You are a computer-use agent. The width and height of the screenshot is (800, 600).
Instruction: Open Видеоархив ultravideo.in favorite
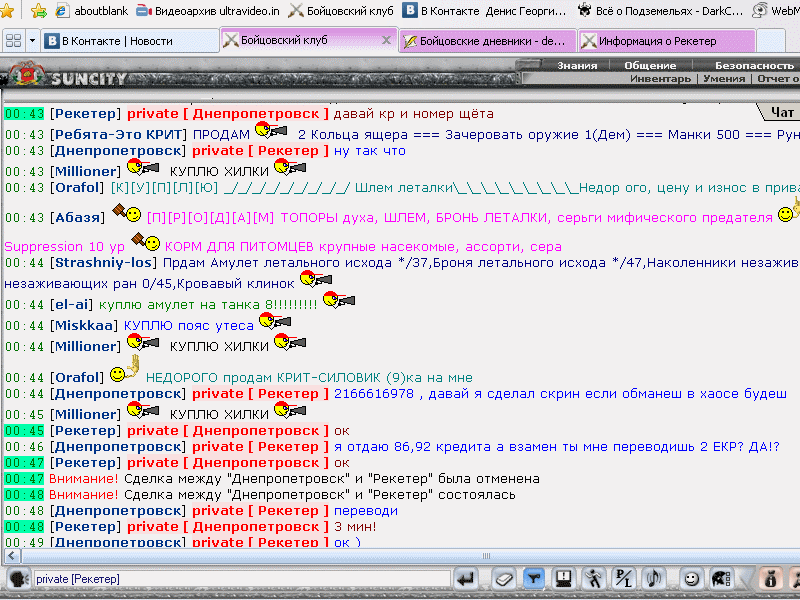coord(208,11)
